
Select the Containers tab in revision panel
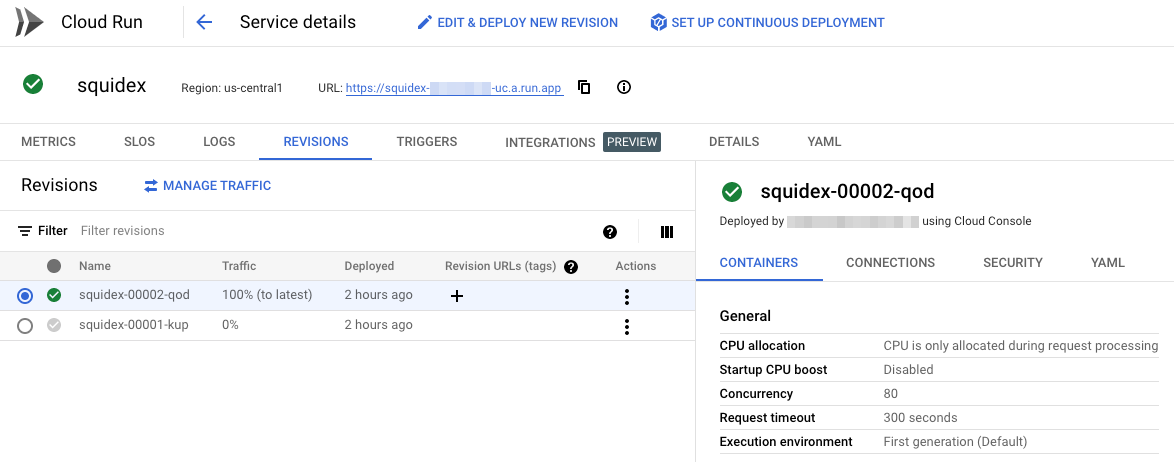[758, 263]
